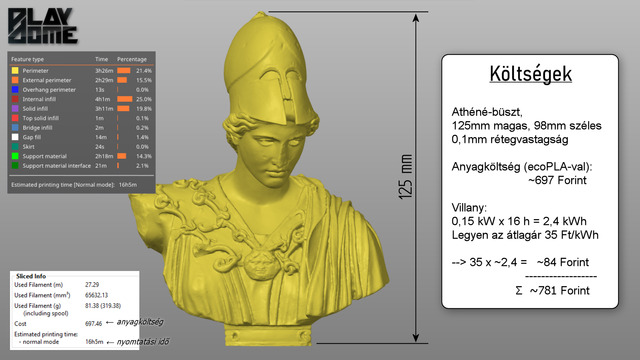
Task: Select the "Support material interface" label
Action: (x=57, y=166)
